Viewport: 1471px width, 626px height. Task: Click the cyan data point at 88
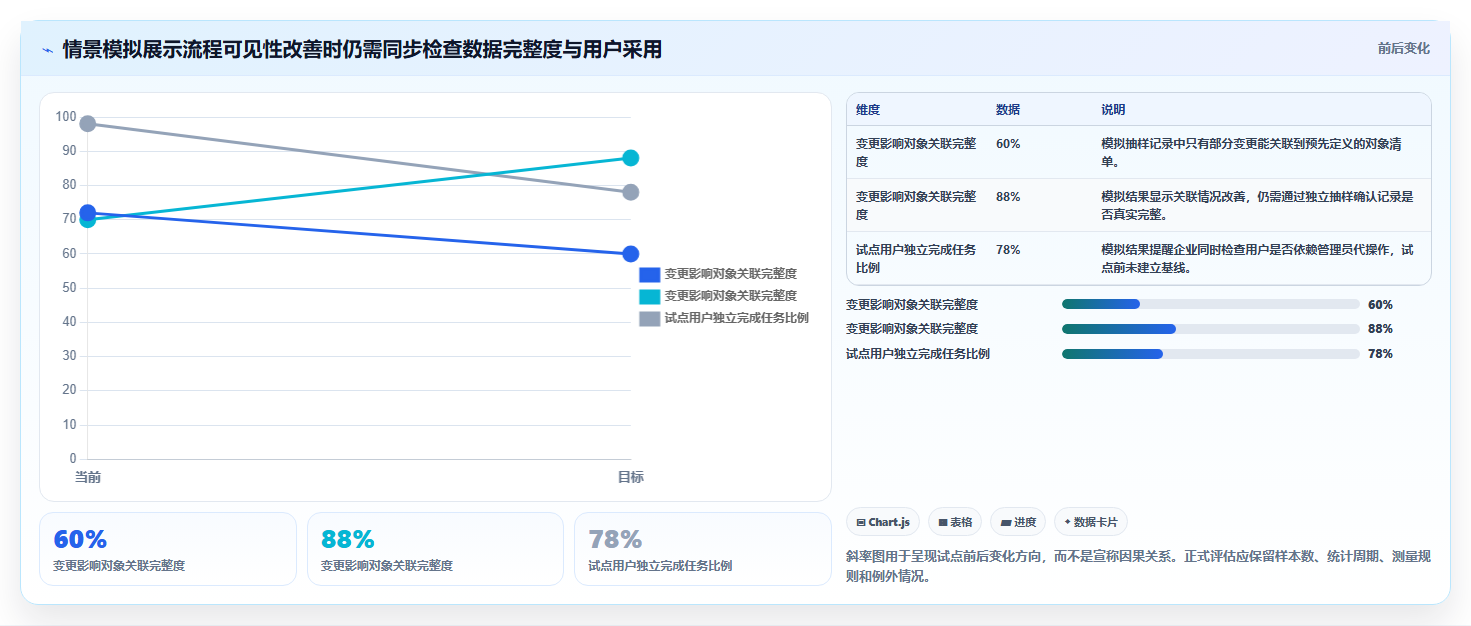click(631, 158)
